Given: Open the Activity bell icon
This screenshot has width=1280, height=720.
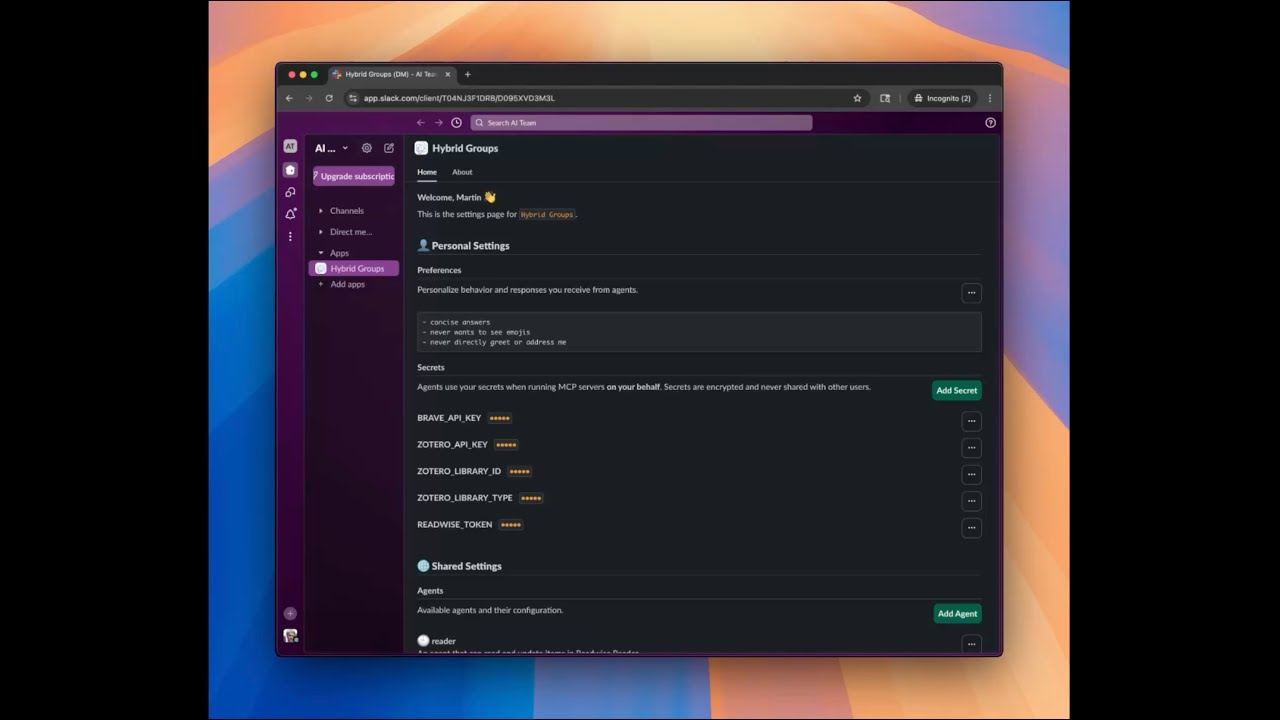Looking at the screenshot, I should (x=290, y=214).
